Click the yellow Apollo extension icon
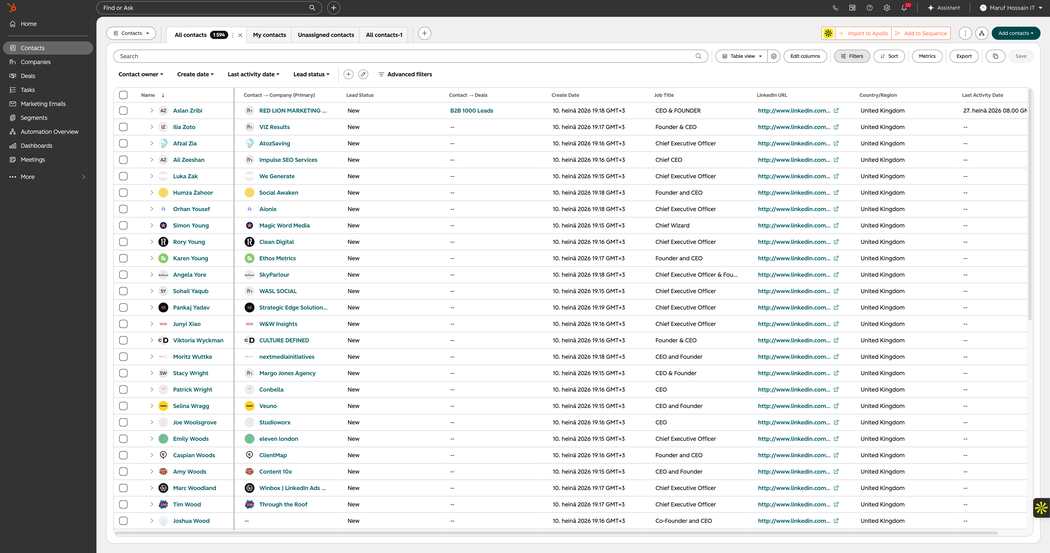Image resolution: width=1050 pixels, height=553 pixels. 828,33
